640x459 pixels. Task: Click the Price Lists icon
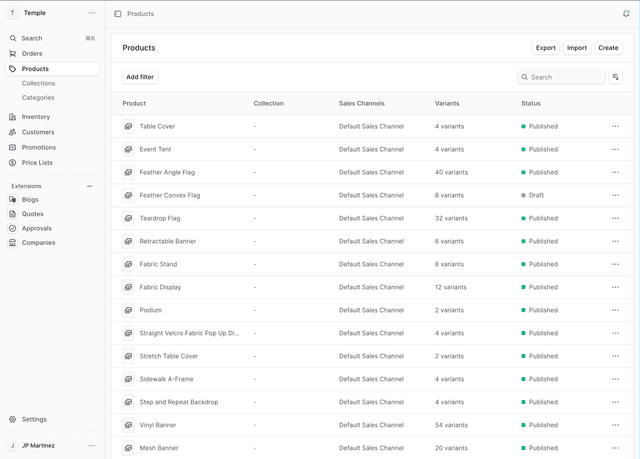pyautogui.click(x=13, y=162)
